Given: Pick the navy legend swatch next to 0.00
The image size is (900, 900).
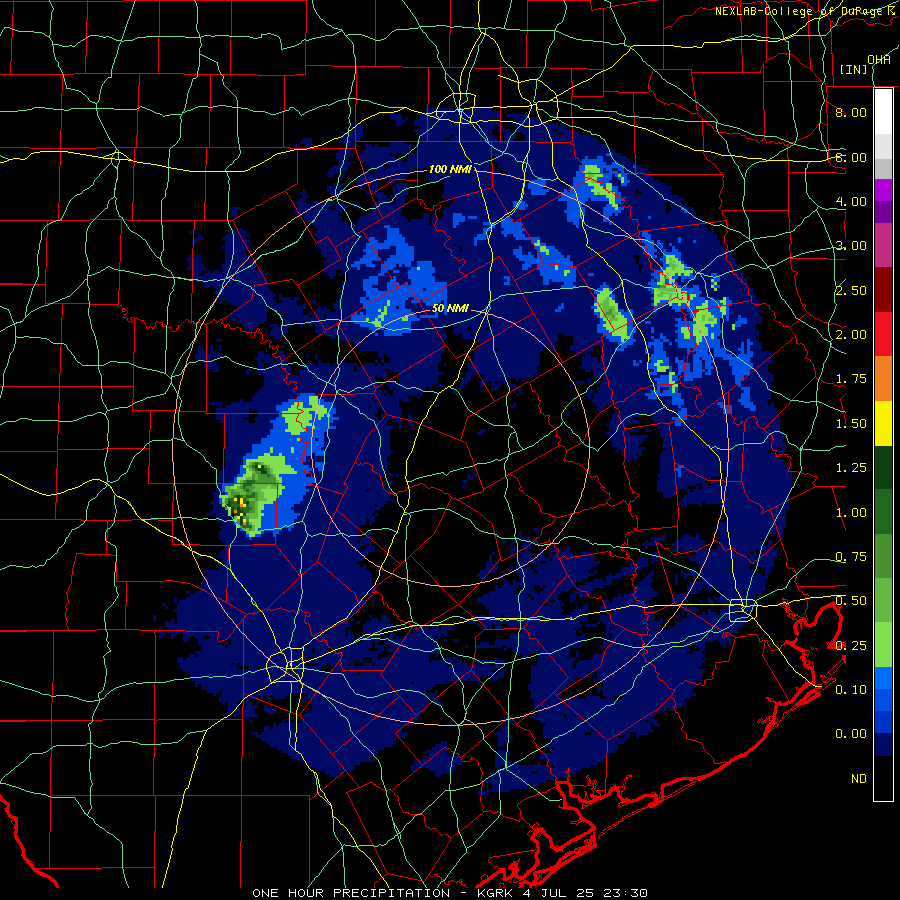Looking at the screenshot, I should pyautogui.click(x=883, y=745).
